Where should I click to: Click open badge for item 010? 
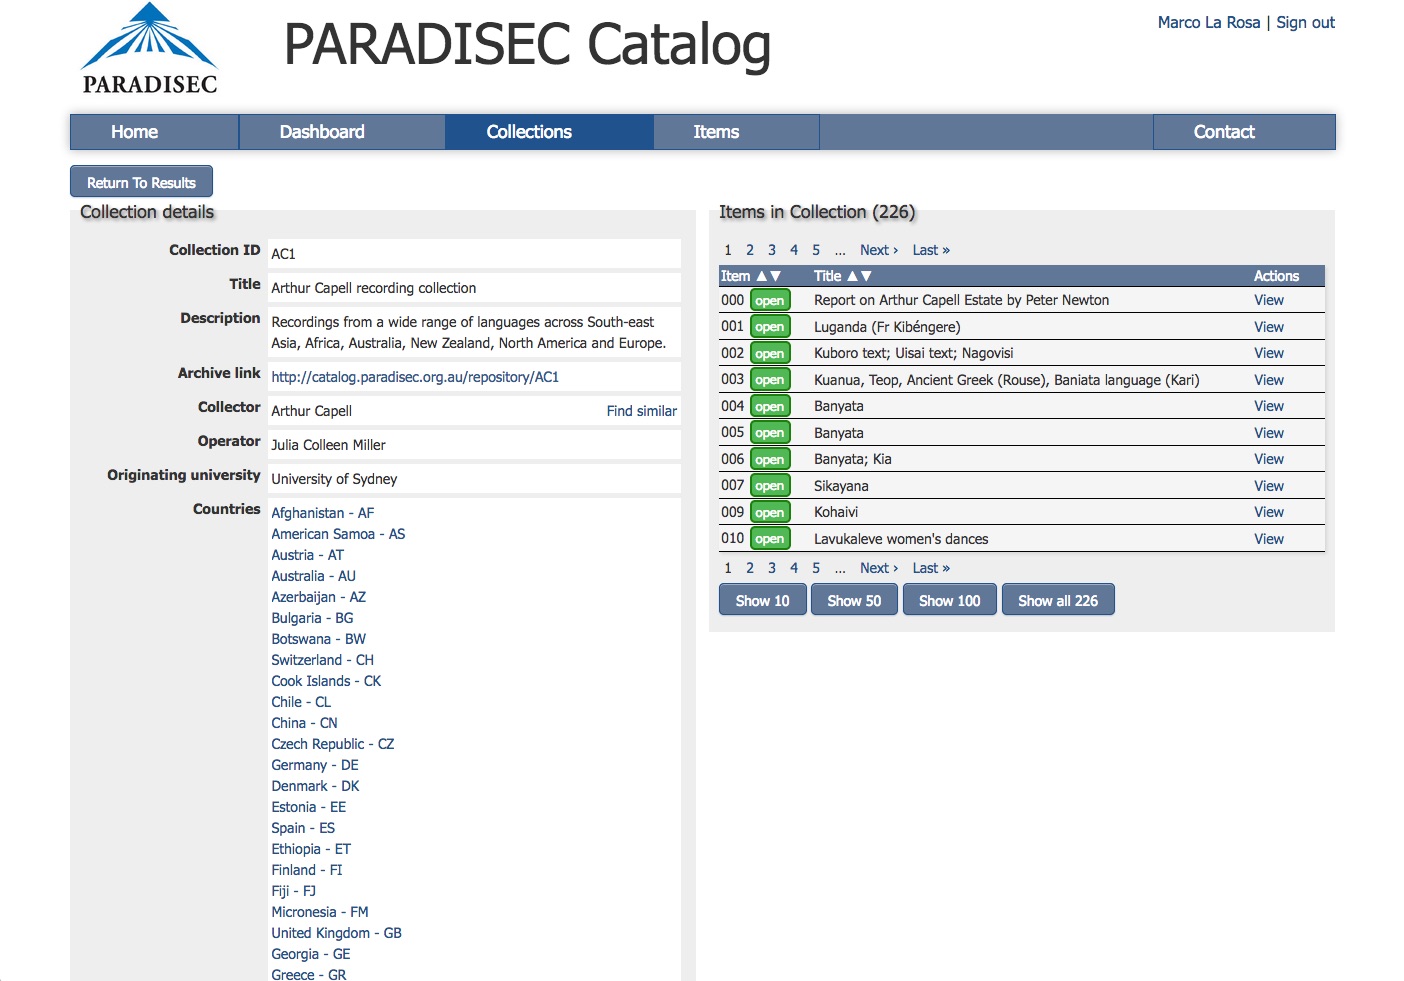pyautogui.click(x=770, y=539)
